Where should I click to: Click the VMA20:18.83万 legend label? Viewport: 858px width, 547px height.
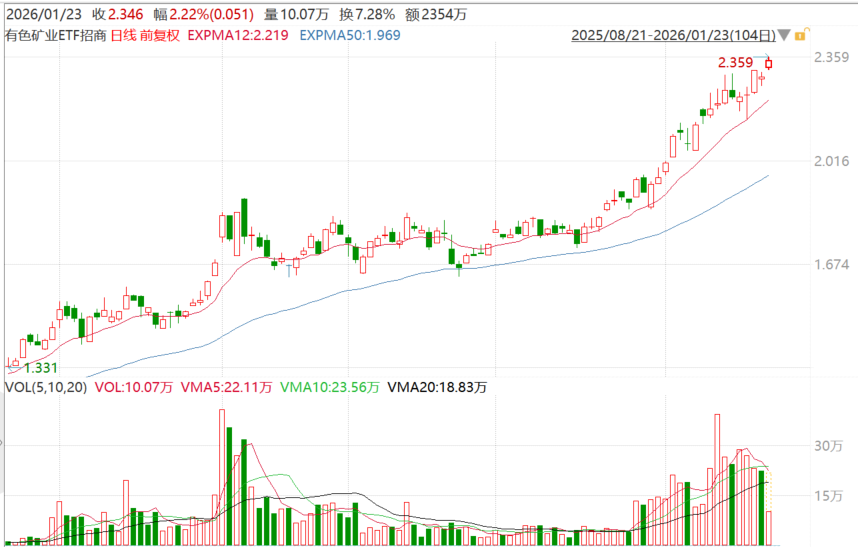436,387
